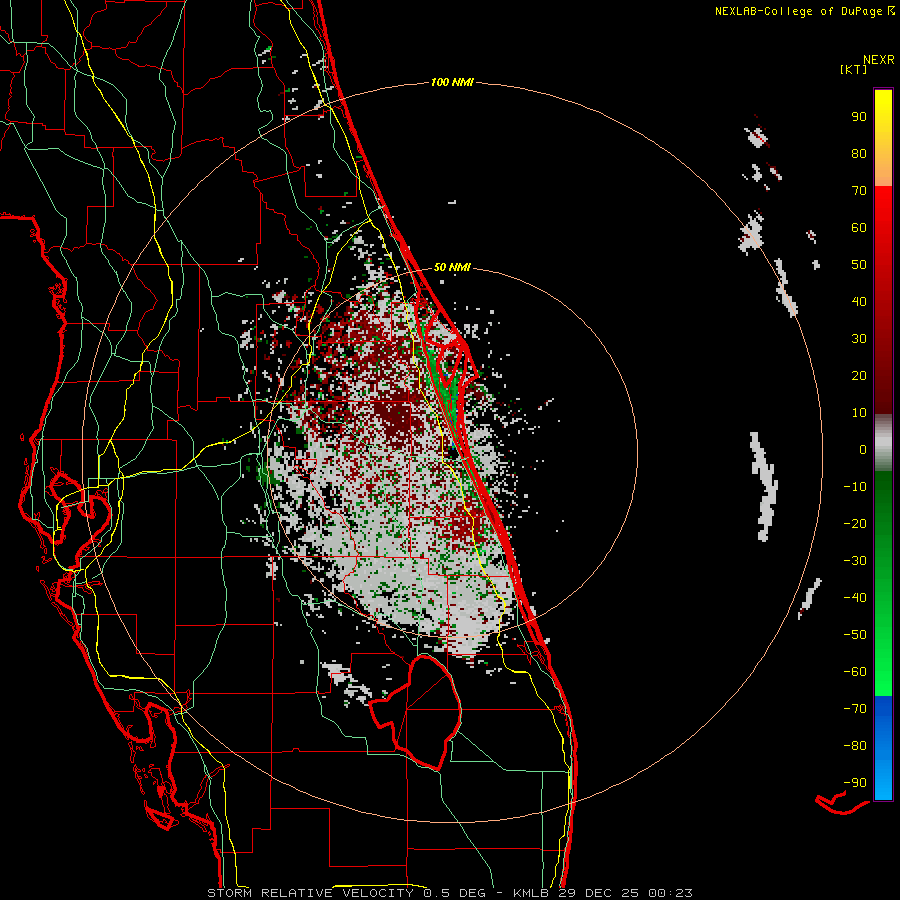Click the [KT] units label
900x900 pixels.
[x=853, y=69]
